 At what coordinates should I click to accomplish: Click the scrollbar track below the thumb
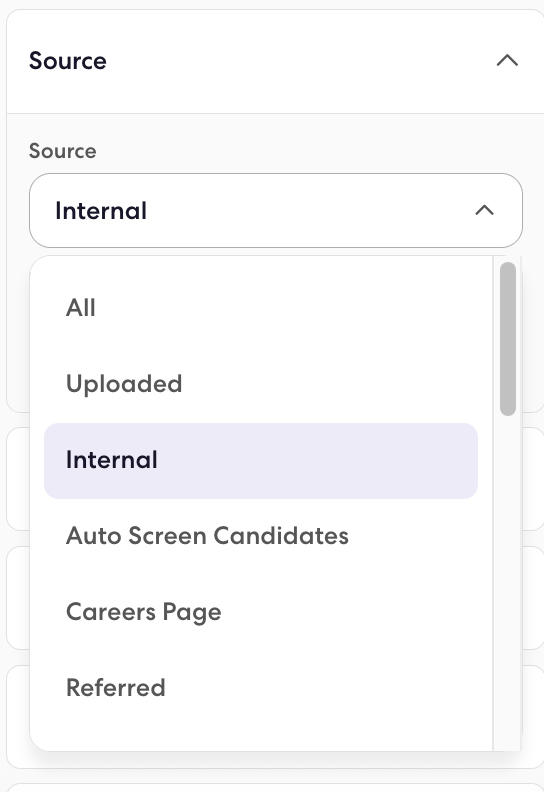508,581
